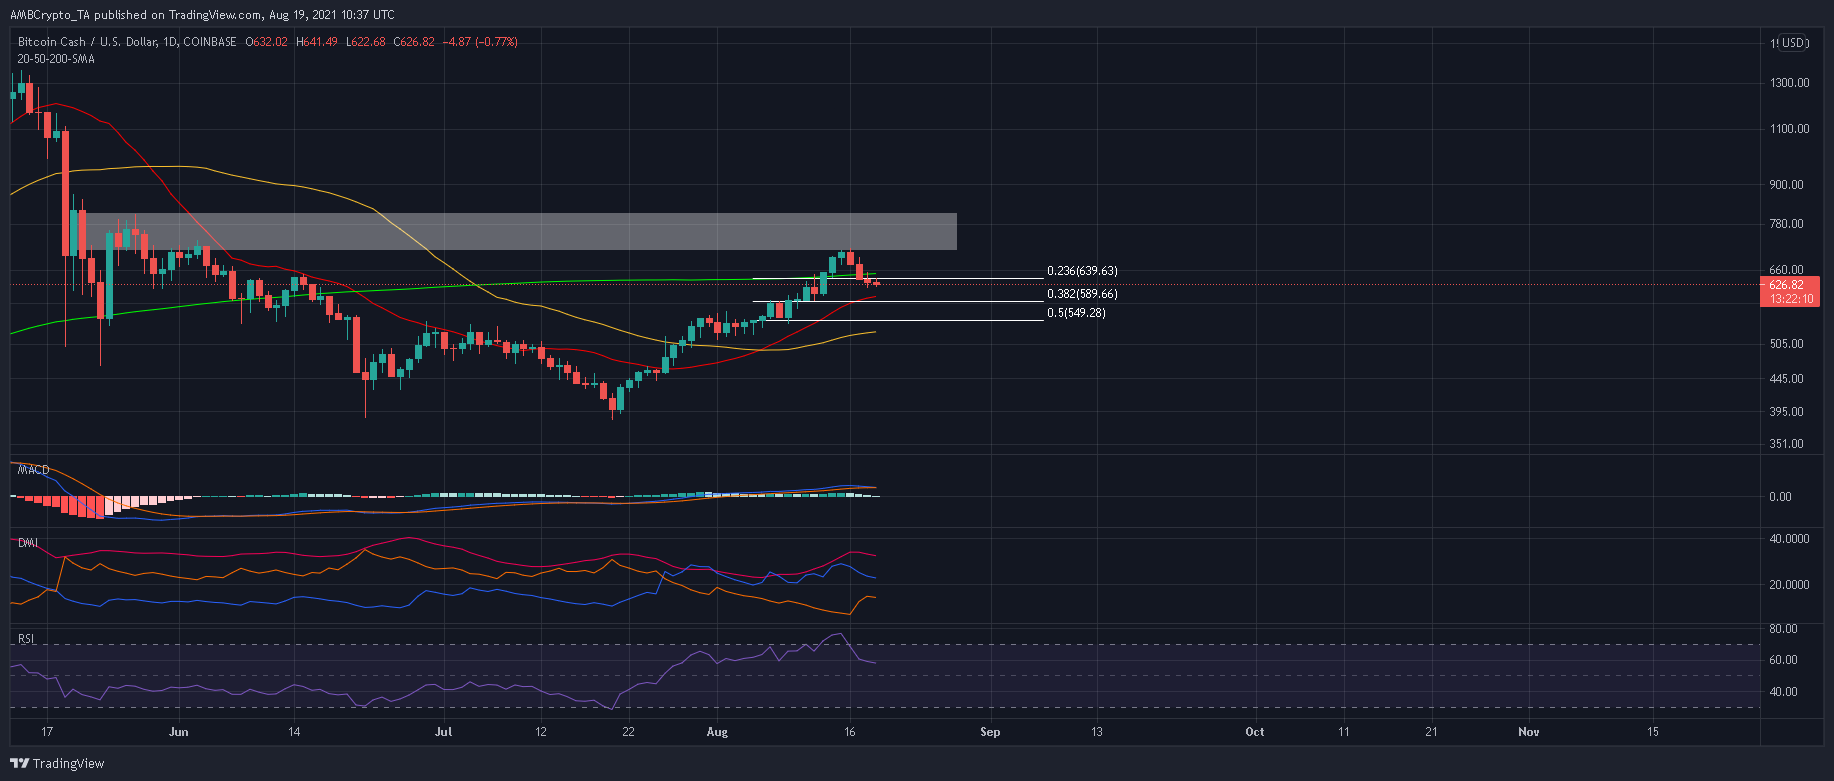Select the 0.5(549.28) Fibonacci level label
Screen dimensions: 1834x781
1076,313
